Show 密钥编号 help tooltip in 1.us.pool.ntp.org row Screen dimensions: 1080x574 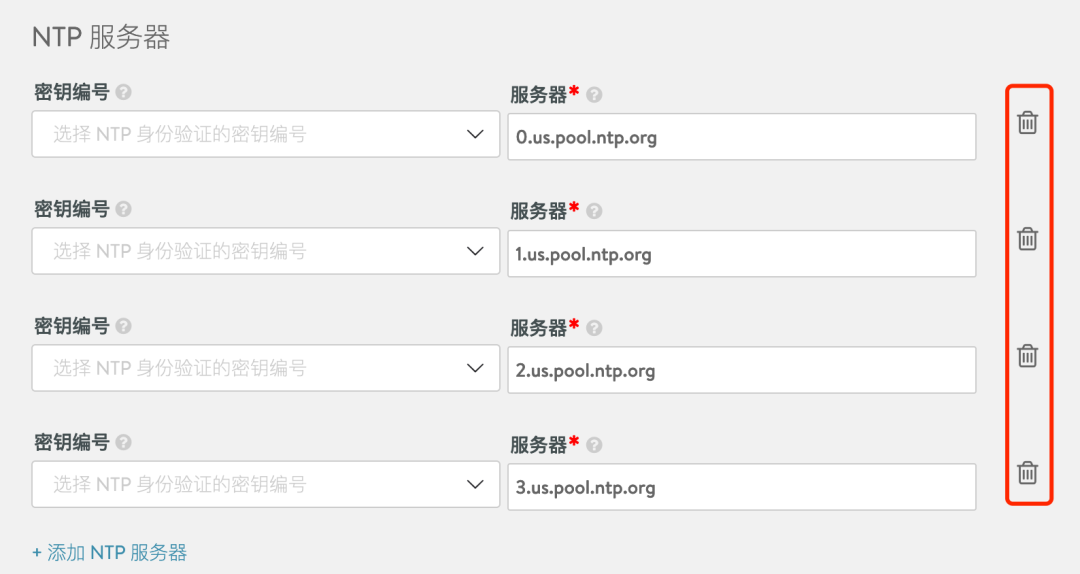tap(123, 209)
